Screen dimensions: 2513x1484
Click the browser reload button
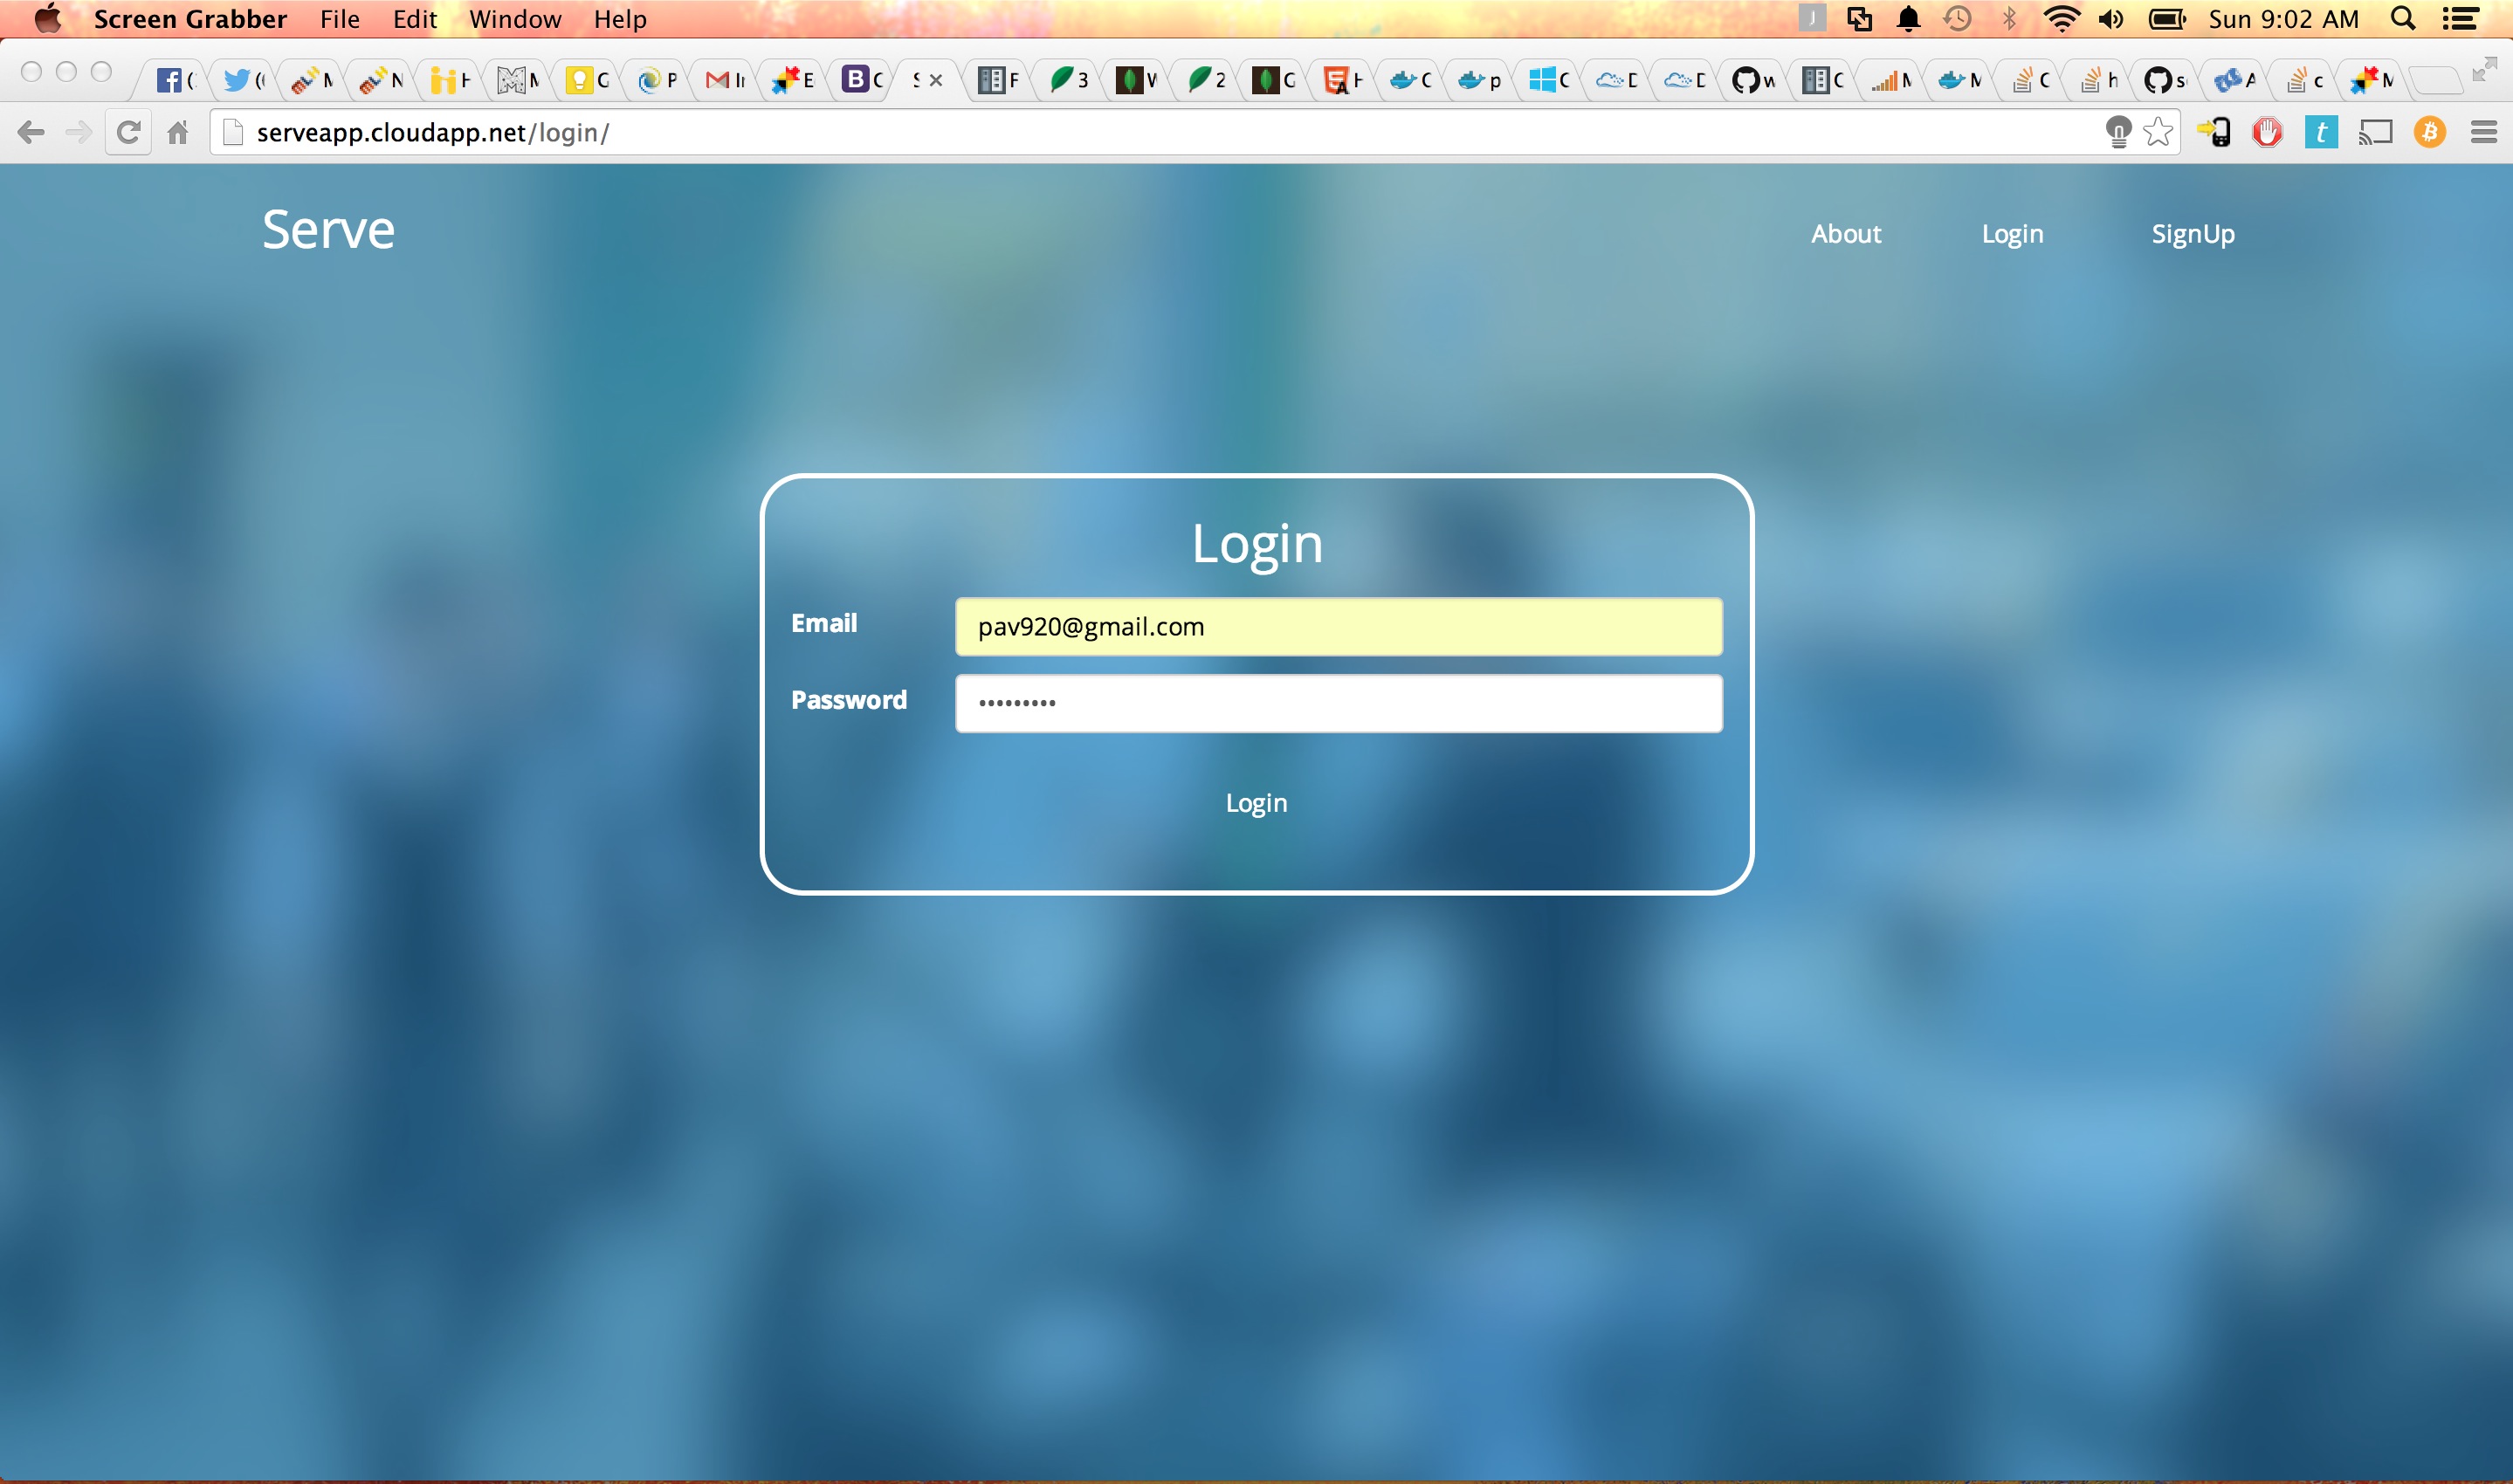pyautogui.click(x=128, y=132)
